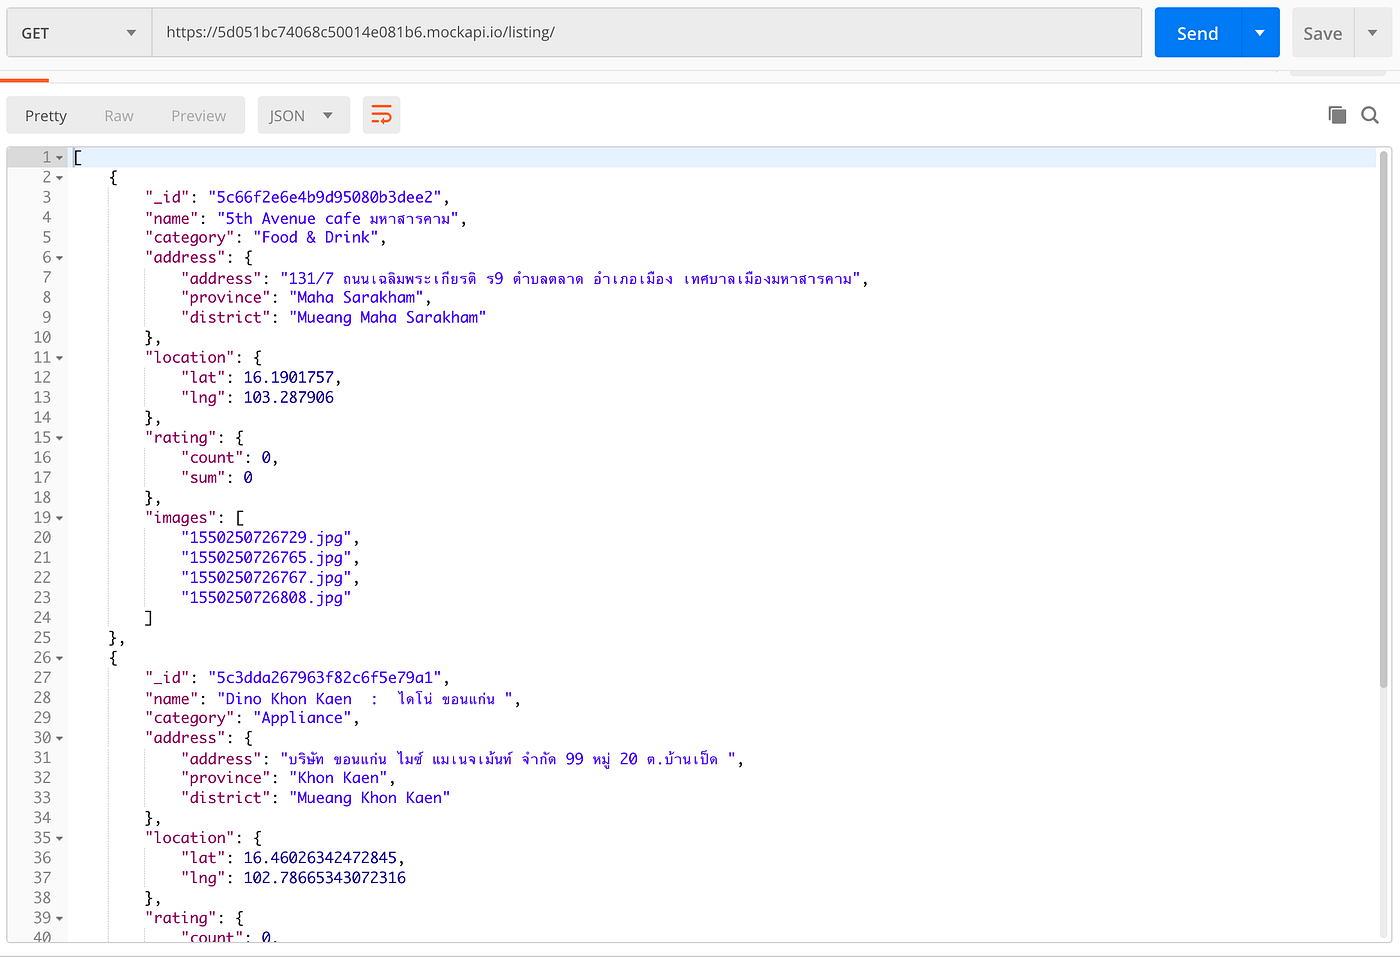1400x958 pixels.
Task: Copy response with the copy icon
Action: (x=1337, y=115)
